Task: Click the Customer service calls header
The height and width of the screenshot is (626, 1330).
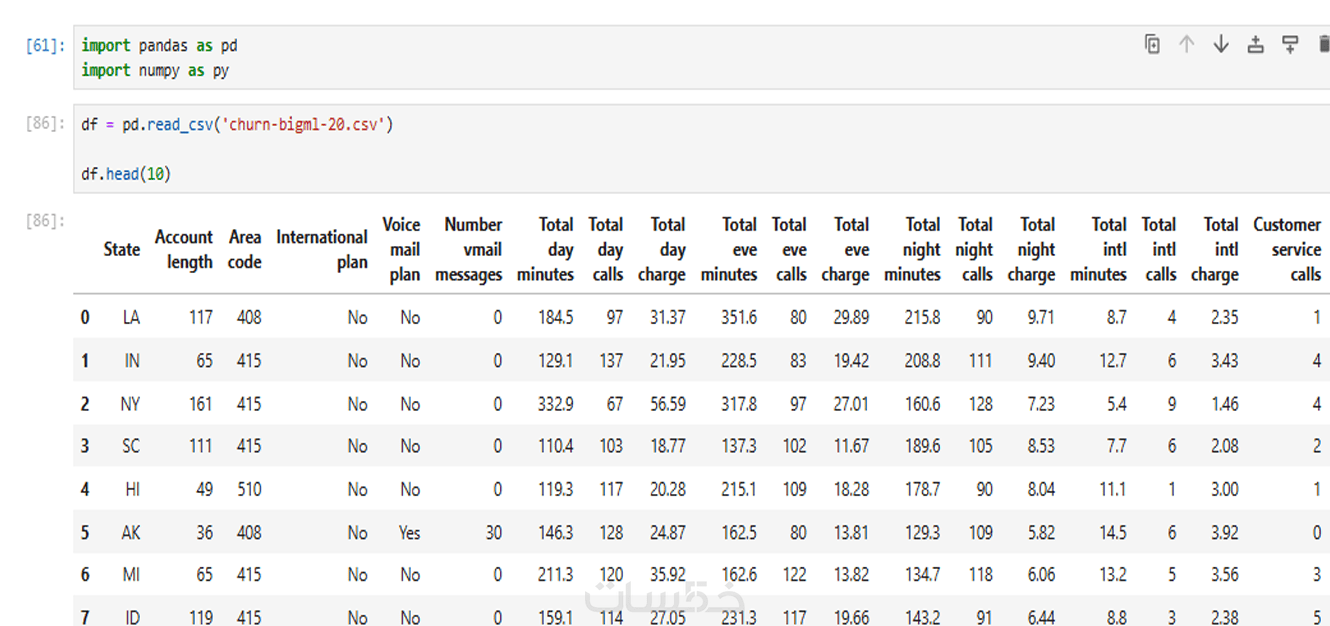Action: coord(1287,249)
